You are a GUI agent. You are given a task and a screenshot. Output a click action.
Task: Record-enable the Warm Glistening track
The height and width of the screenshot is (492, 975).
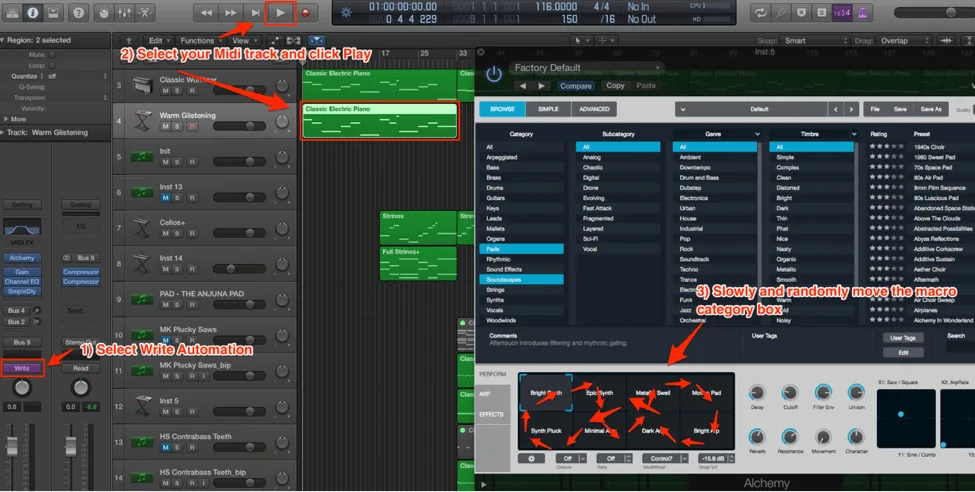(192, 126)
